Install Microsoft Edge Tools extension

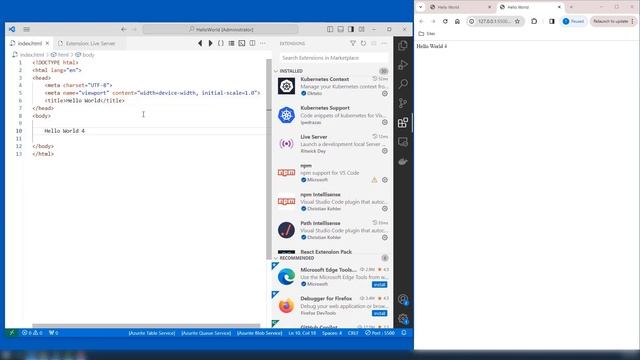(380, 284)
